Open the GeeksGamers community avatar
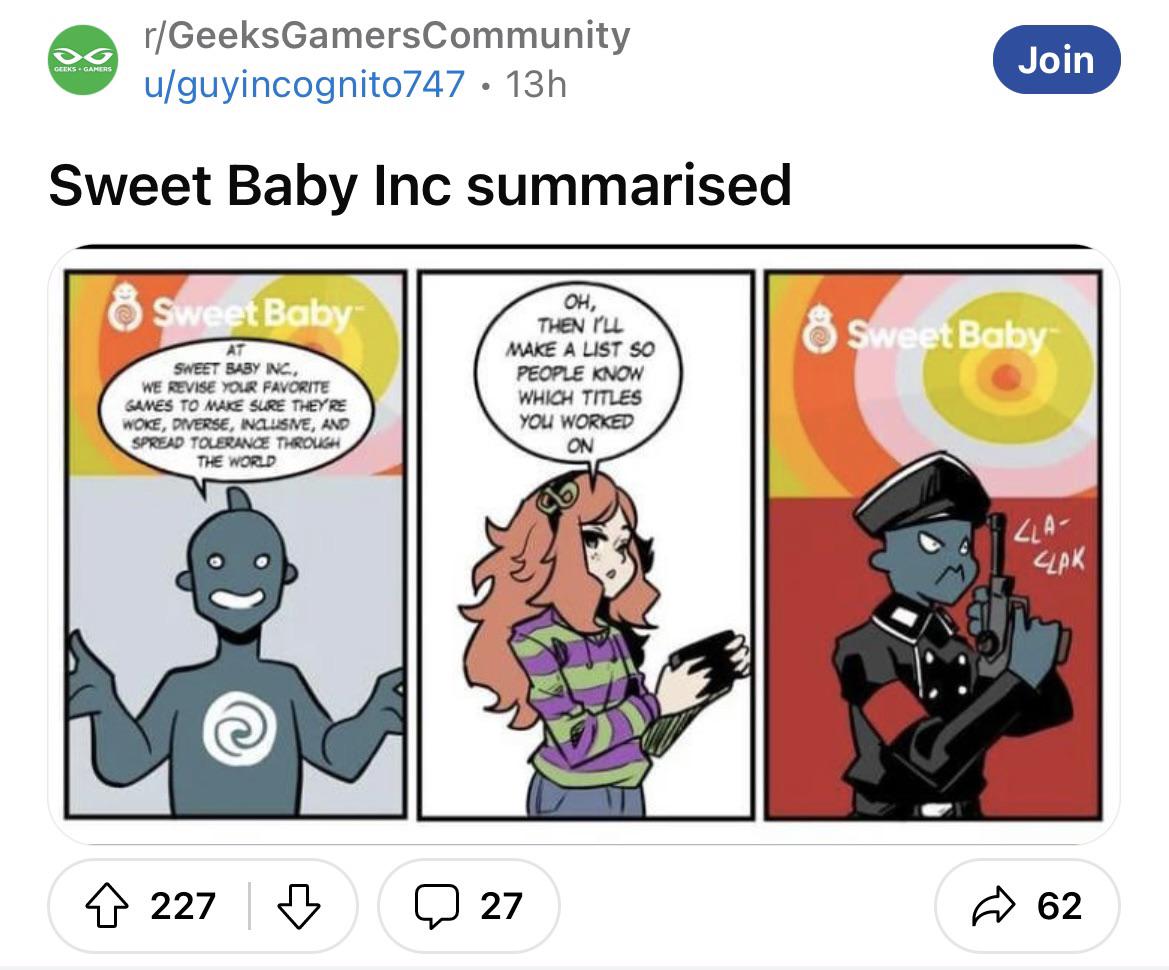 pos(83,60)
